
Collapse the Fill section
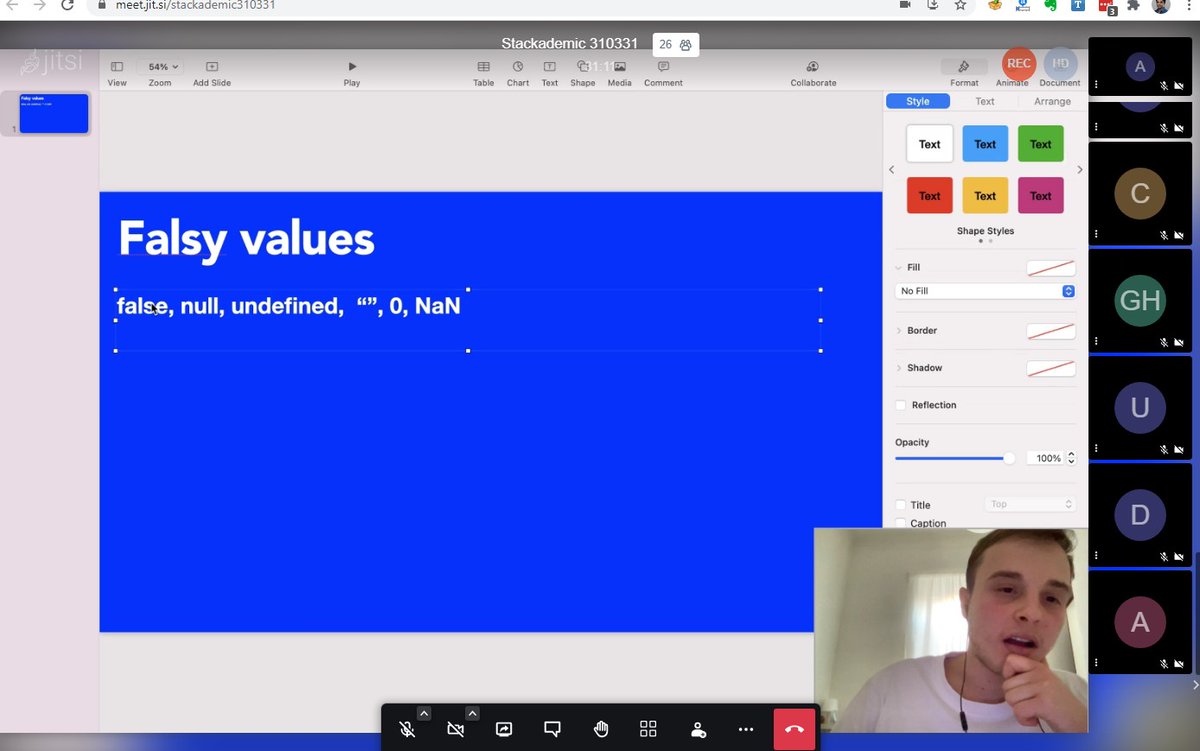(x=898, y=267)
